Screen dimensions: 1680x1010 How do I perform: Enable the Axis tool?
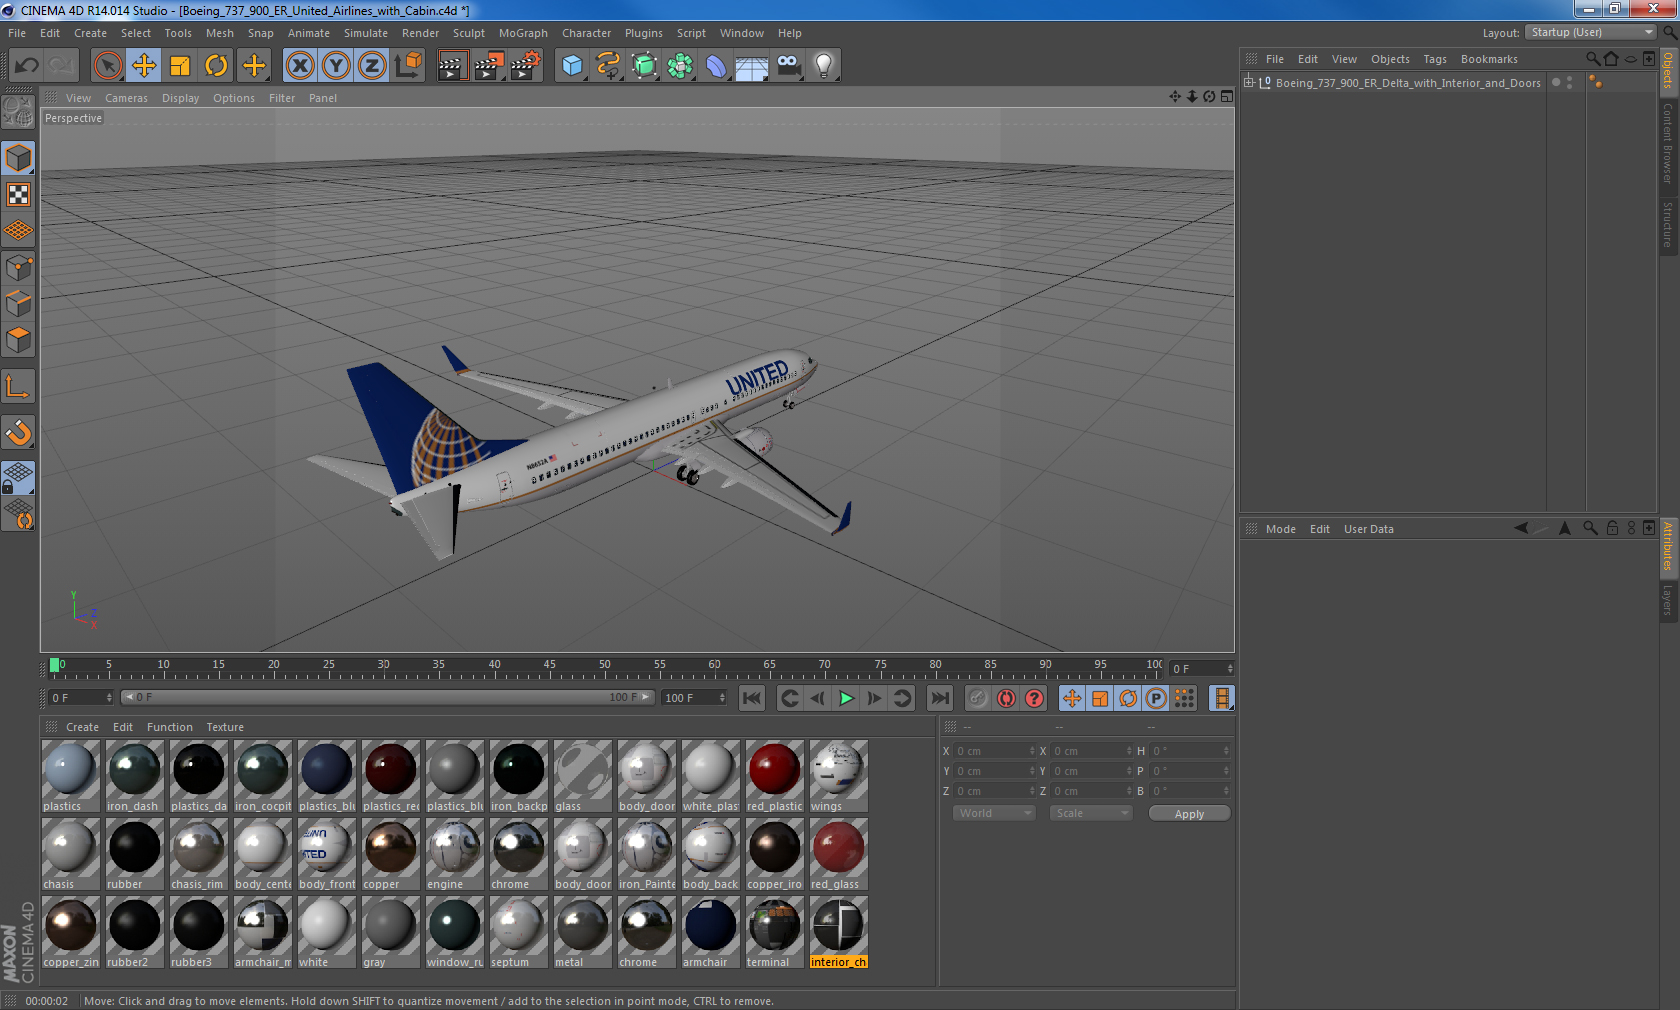tap(18, 386)
